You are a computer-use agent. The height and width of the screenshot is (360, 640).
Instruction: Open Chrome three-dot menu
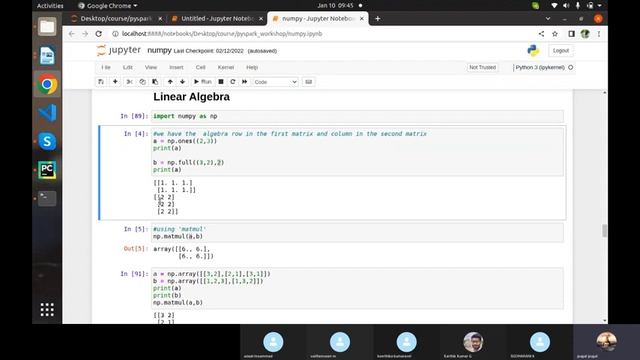point(599,34)
